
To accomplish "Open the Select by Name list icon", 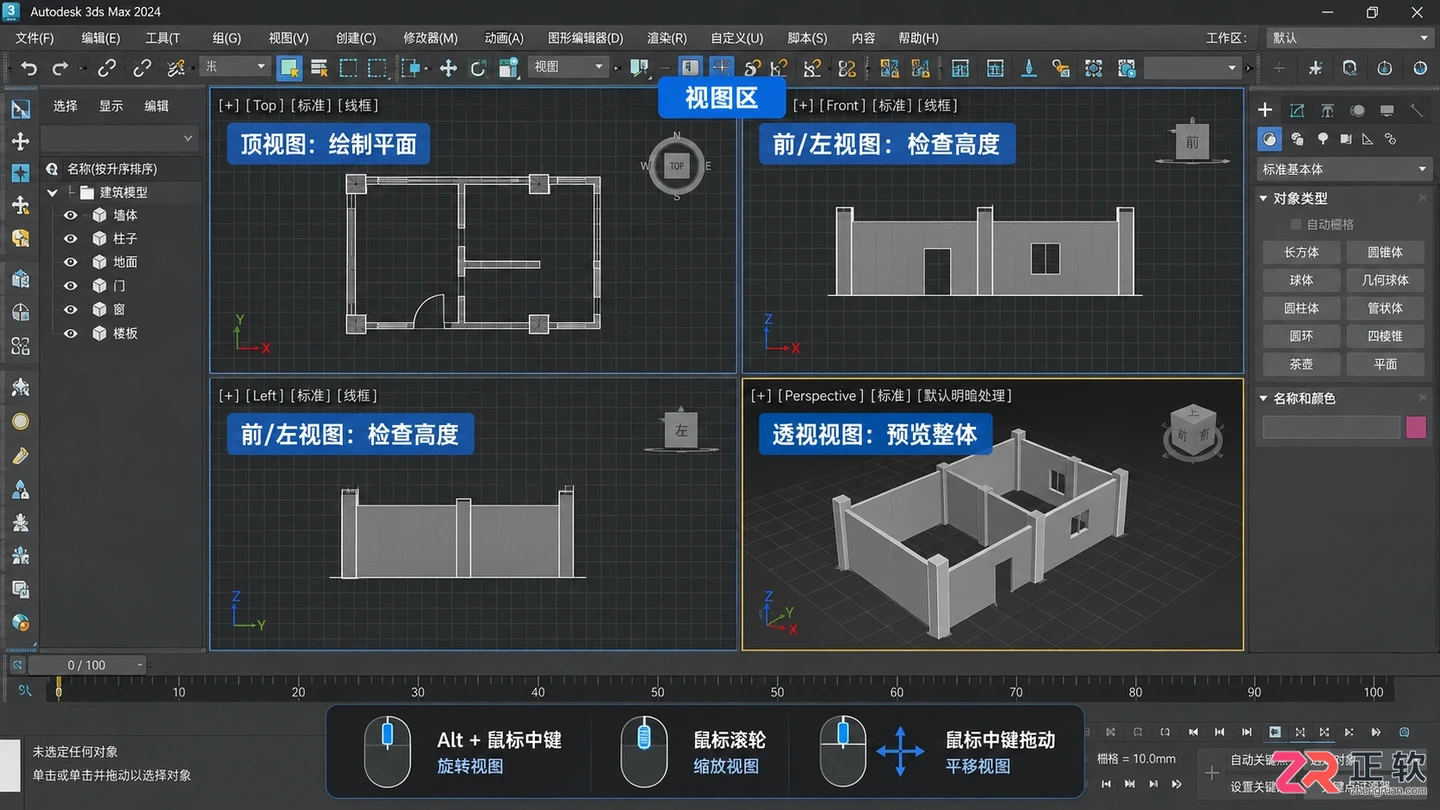I will pyautogui.click(x=320, y=68).
